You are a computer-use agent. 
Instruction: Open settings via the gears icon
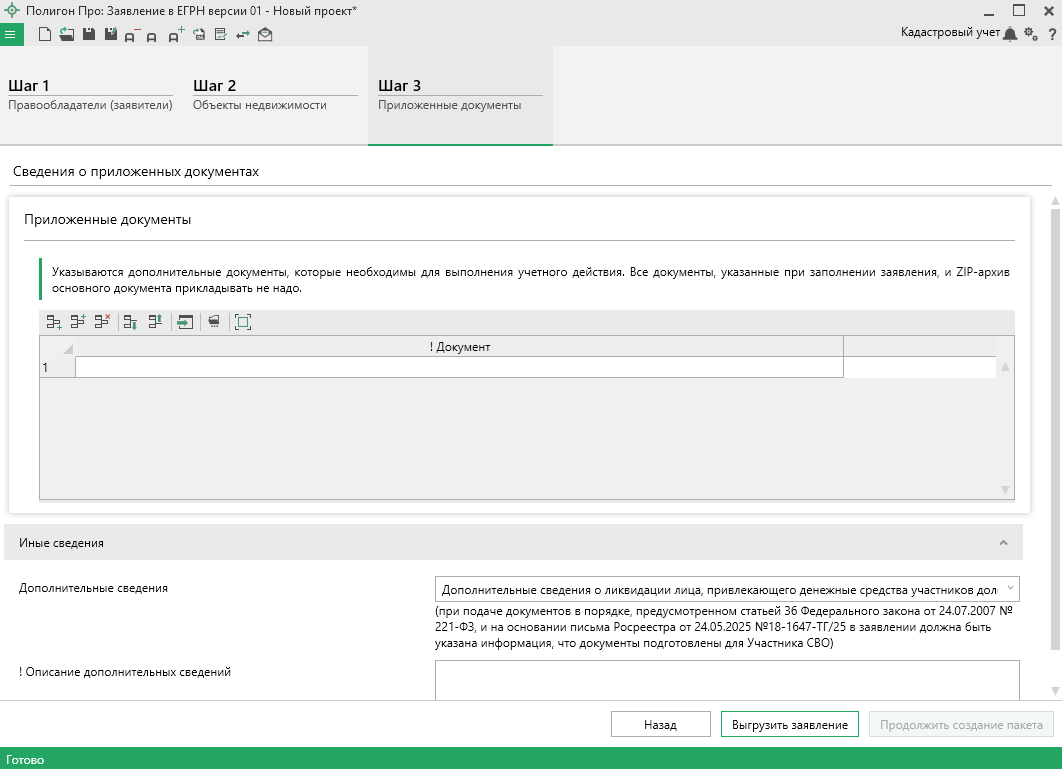point(1031,34)
